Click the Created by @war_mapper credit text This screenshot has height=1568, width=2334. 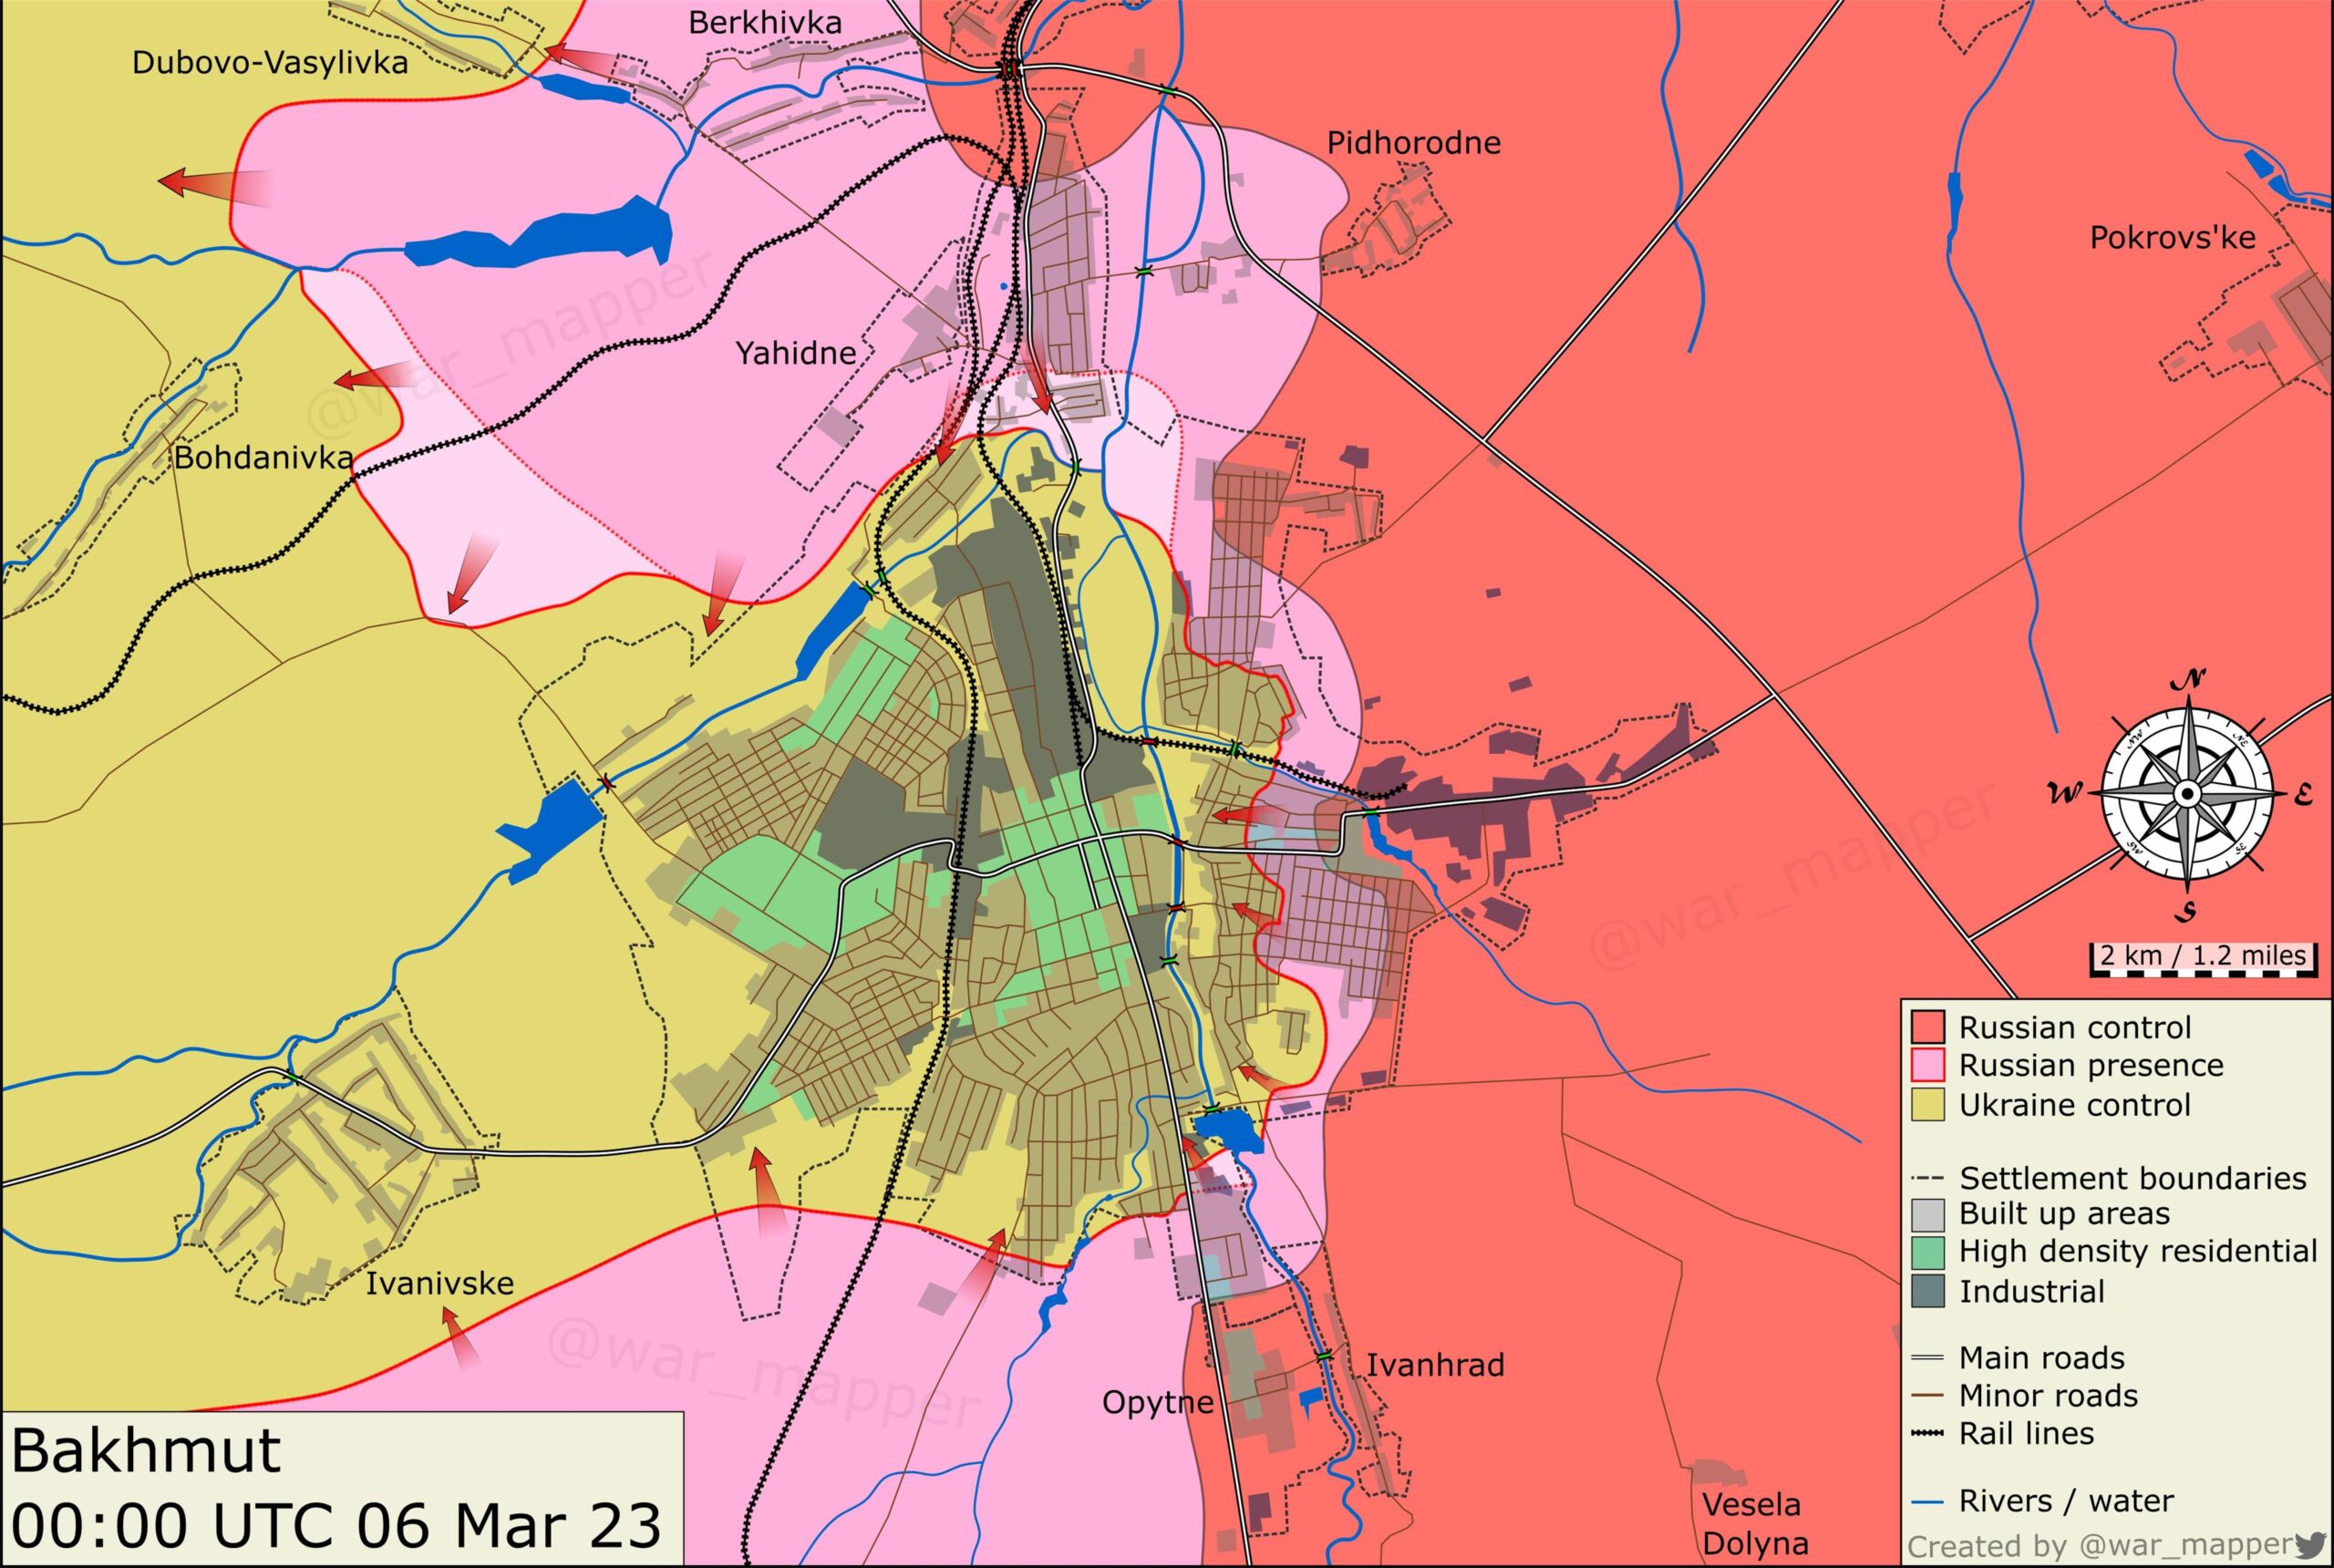click(2100, 1546)
